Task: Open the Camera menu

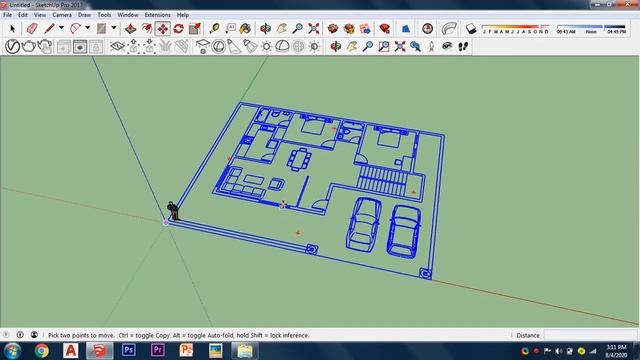Action: (x=62, y=15)
